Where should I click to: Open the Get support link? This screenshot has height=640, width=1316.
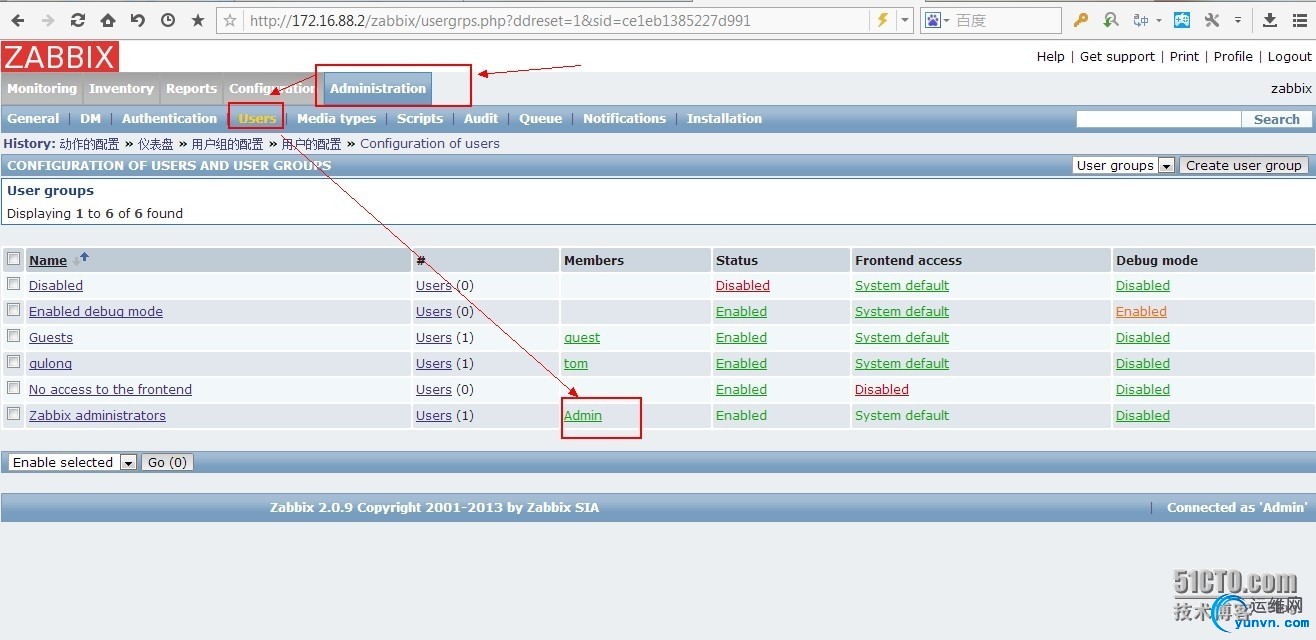pyautogui.click(x=1117, y=56)
